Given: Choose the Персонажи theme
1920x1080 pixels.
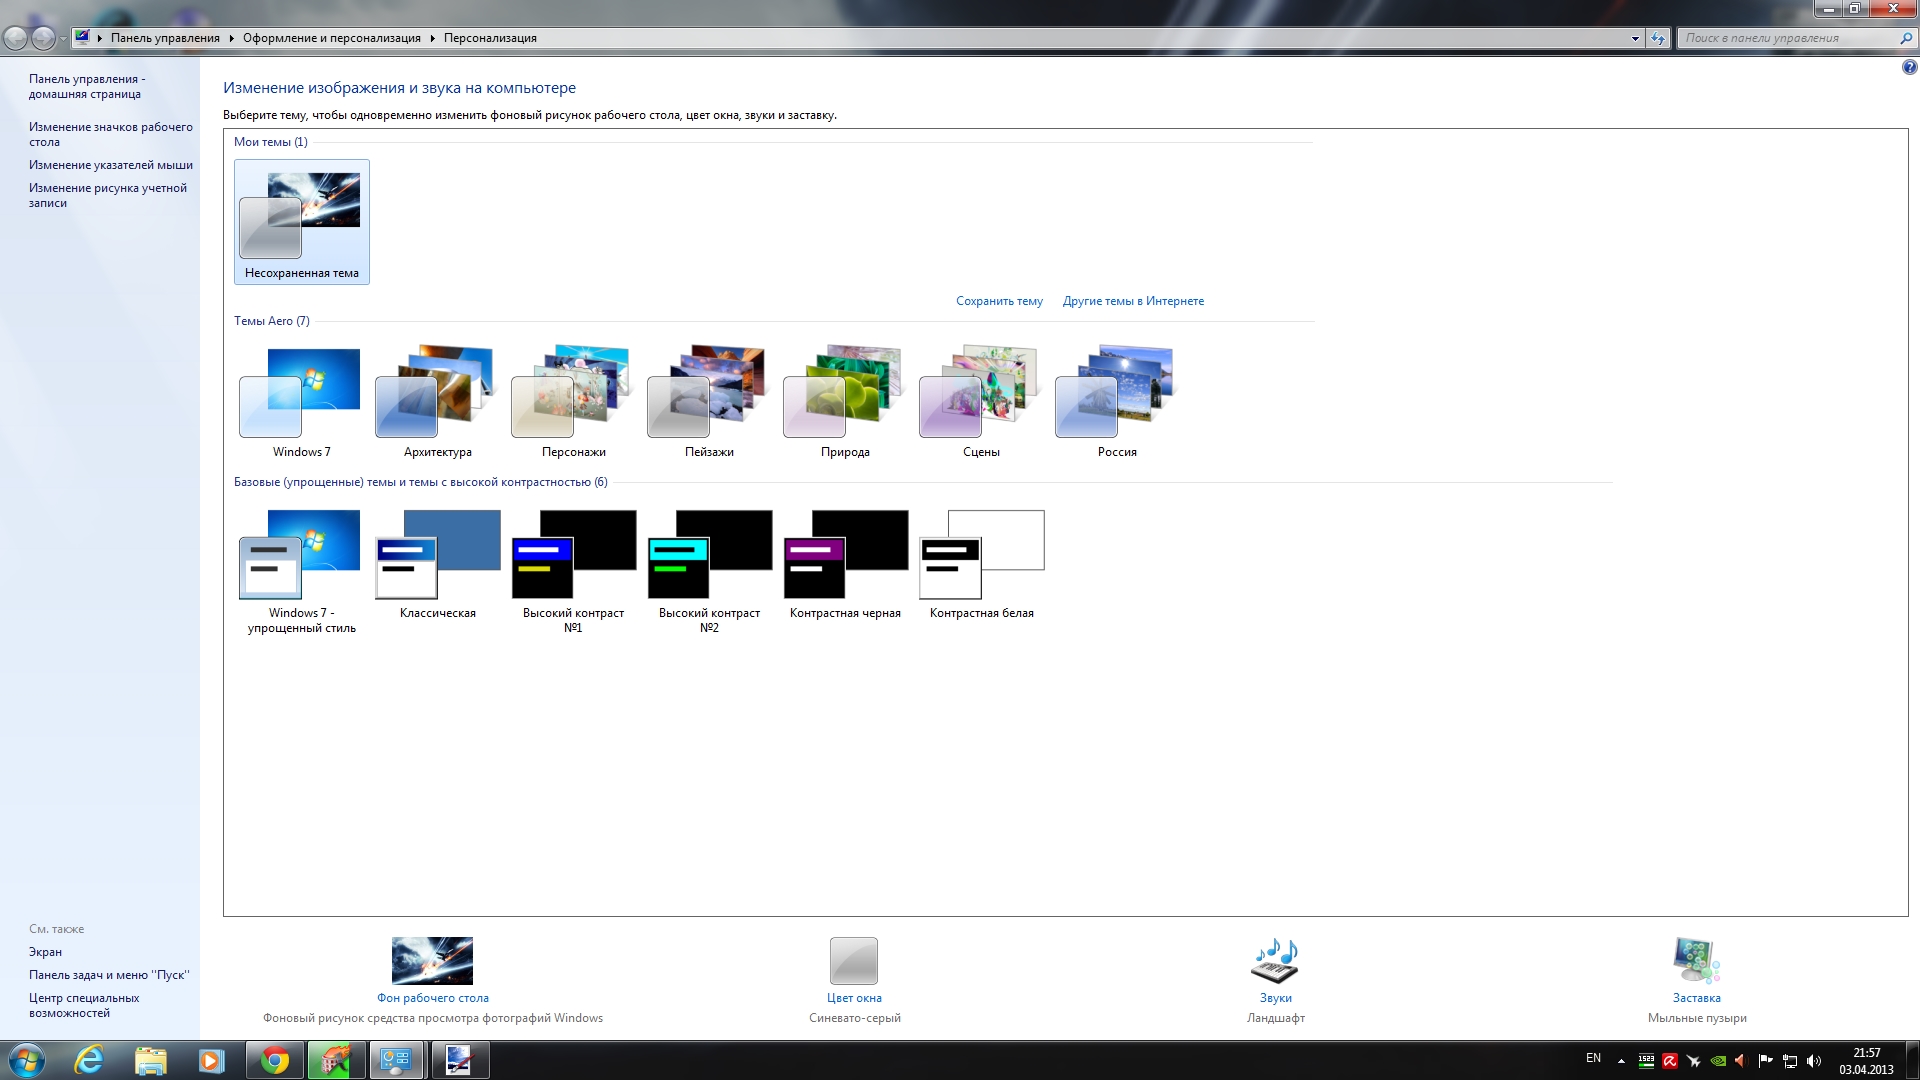Looking at the screenshot, I should pyautogui.click(x=573, y=400).
